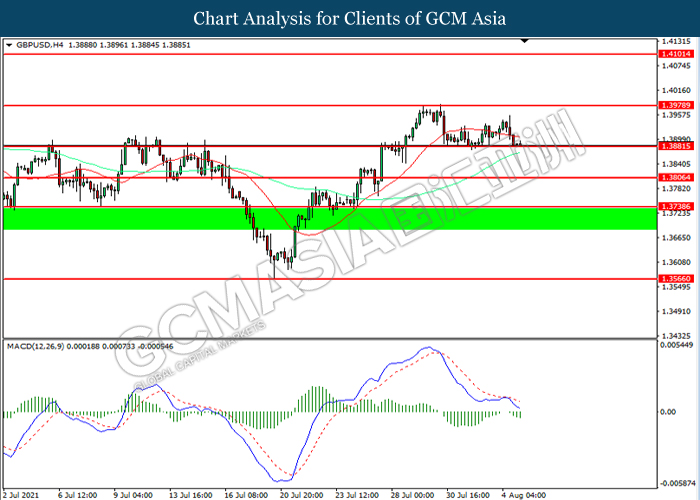Select the 1.35660 support price label
This screenshot has width=700, height=500.
[676, 279]
